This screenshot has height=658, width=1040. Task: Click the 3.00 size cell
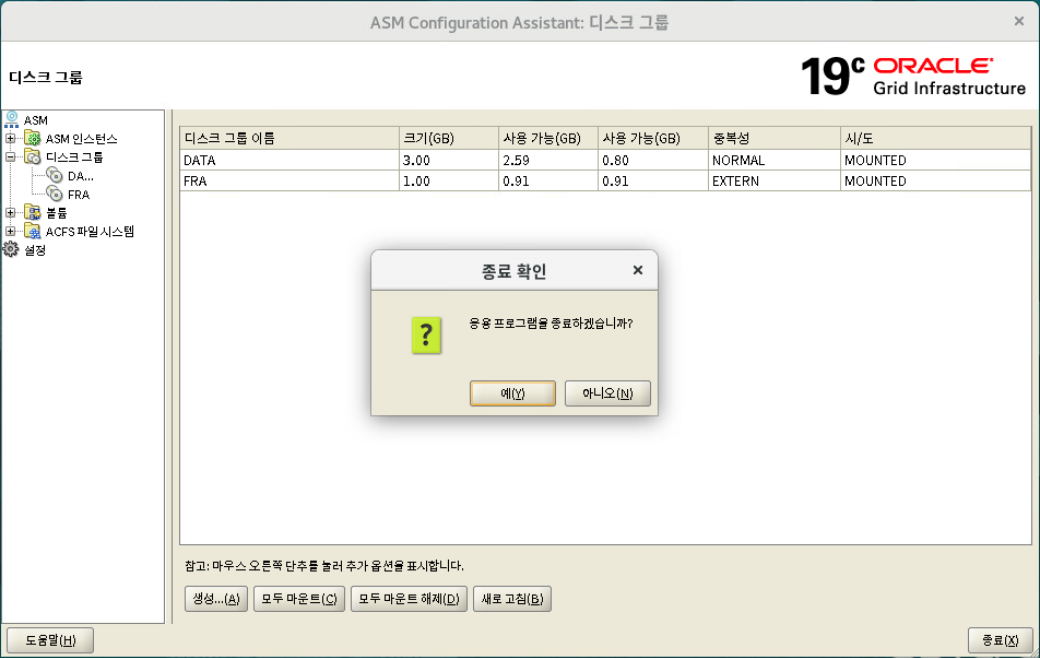pyautogui.click(x=448, y=160)
